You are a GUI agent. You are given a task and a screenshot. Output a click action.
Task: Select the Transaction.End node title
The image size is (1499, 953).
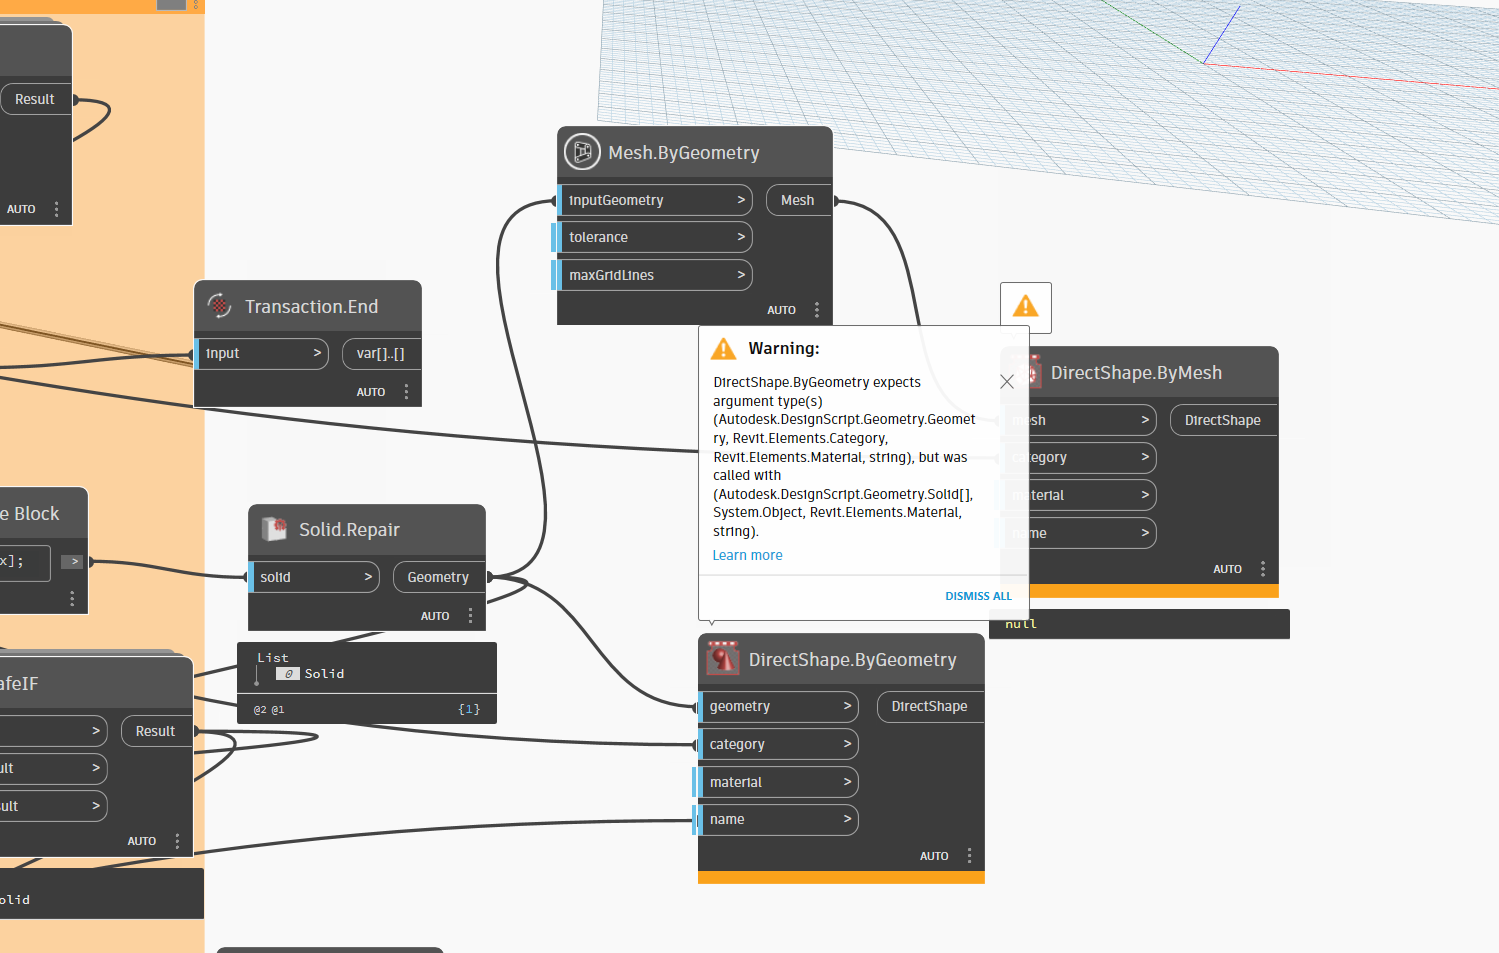pos(311,307)
